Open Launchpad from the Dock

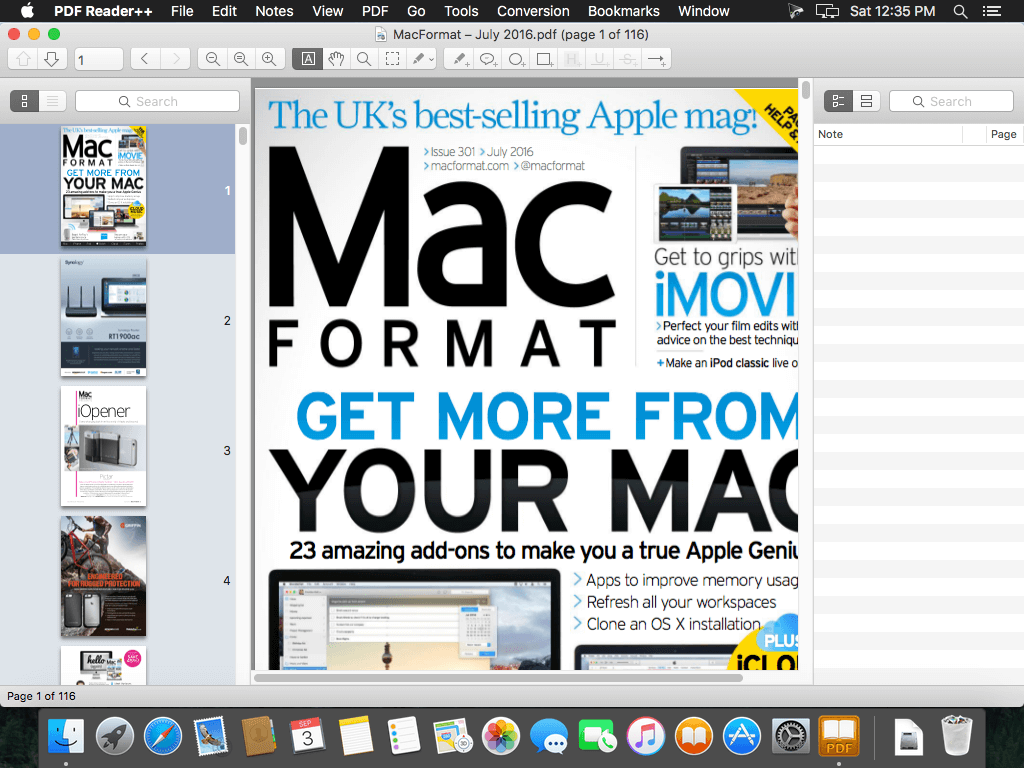tap(114, 736)
